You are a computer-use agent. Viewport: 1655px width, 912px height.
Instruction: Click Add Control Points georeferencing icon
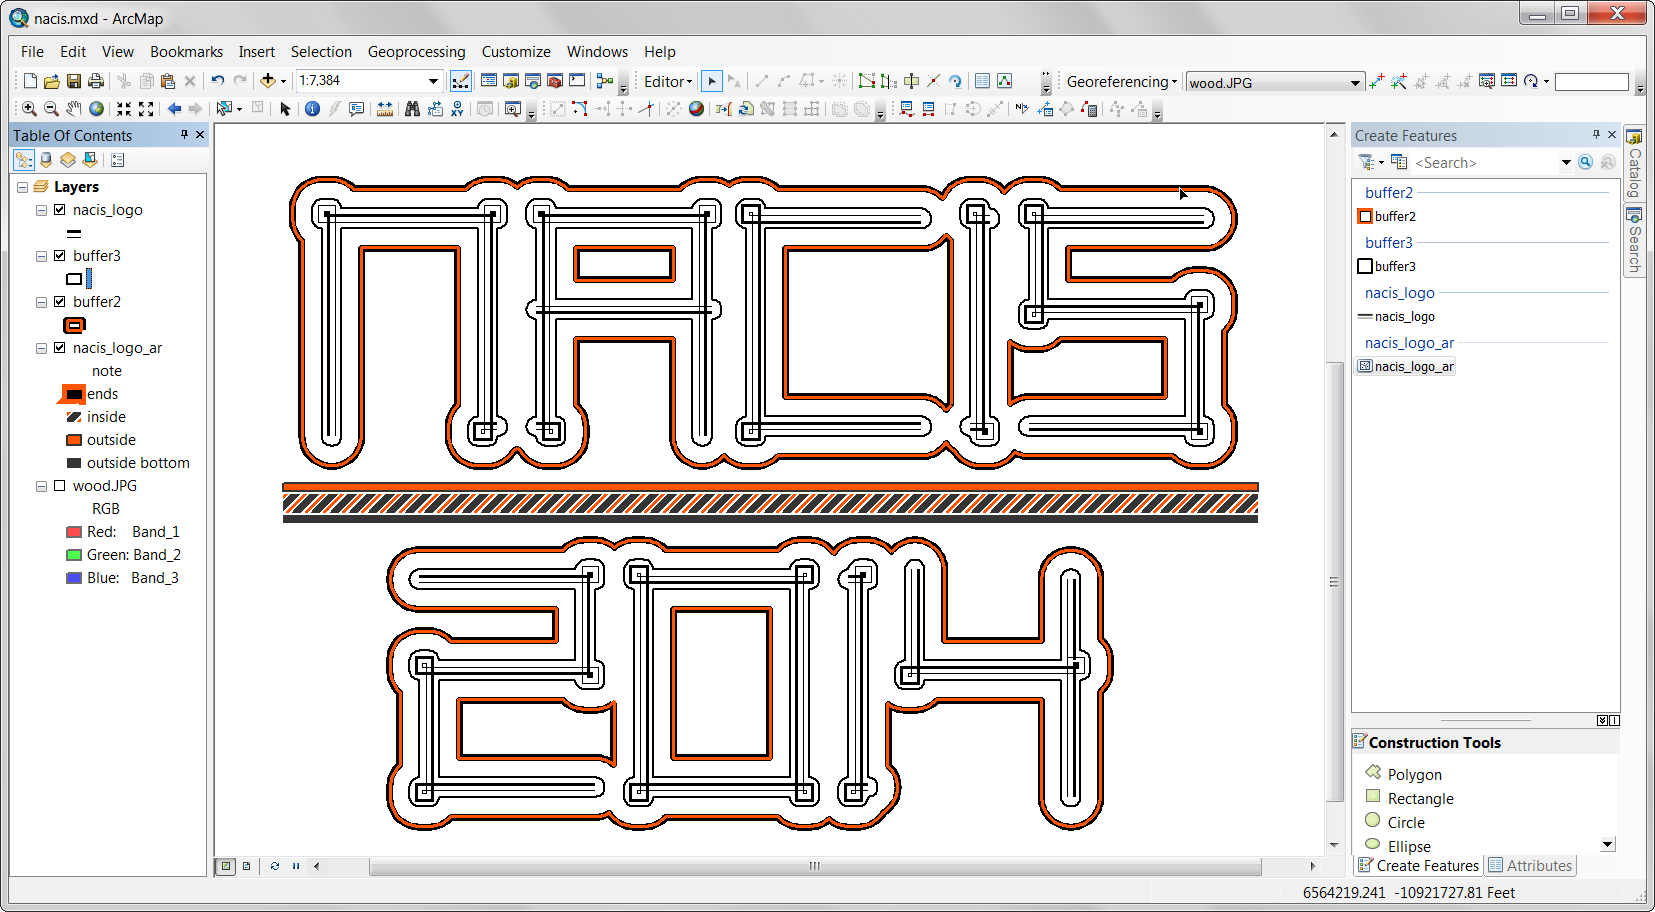click(x=1376, y=81)
